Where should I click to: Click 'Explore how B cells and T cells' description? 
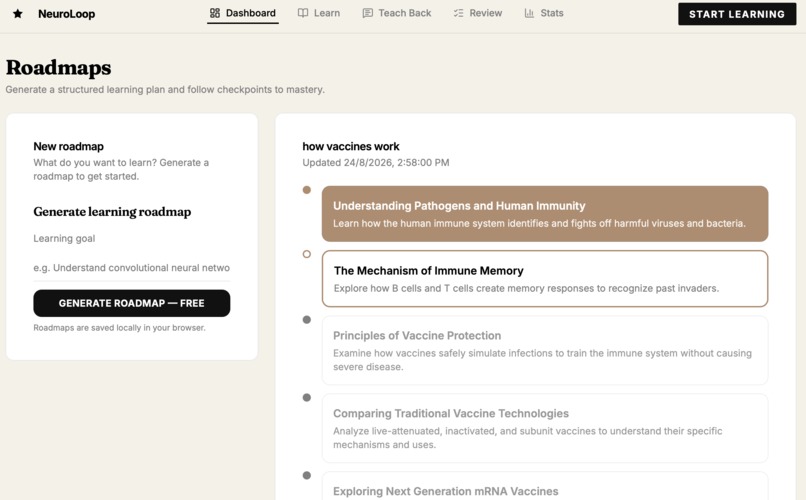pos(526,288)
